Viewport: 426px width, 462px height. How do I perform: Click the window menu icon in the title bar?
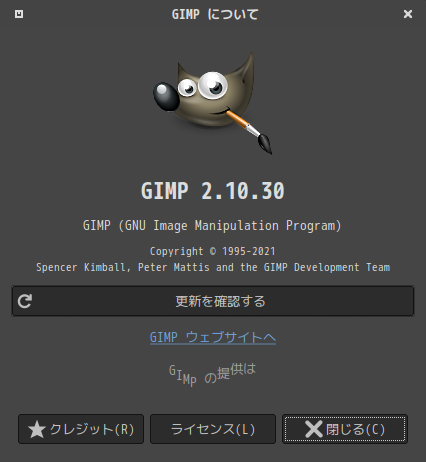[x=19, y=14]
